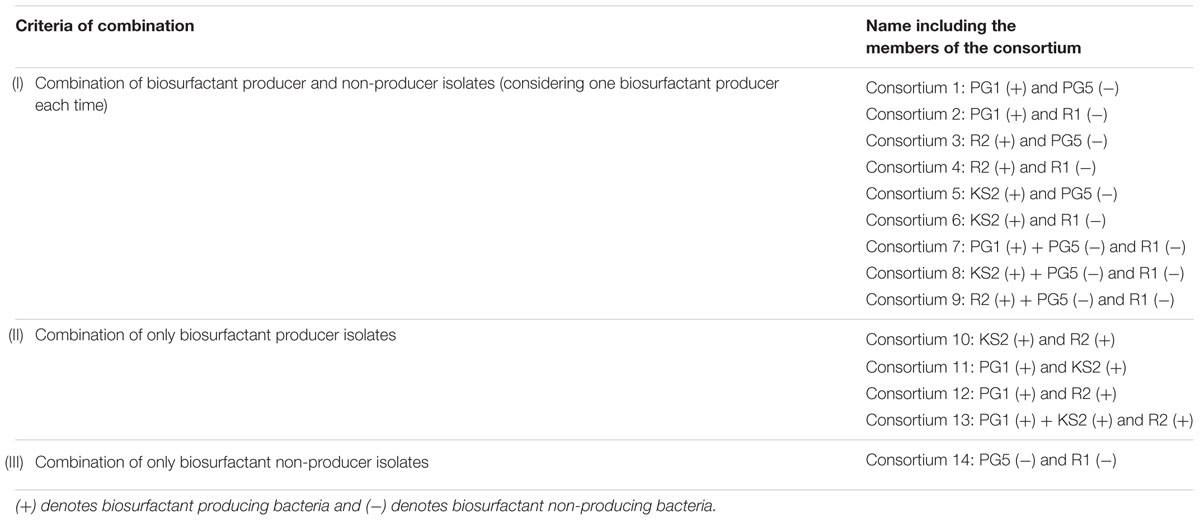Click the Consortium 8 entry starting with KS2
Viewport: 1200px width, 521px height.
(1025, 275)
